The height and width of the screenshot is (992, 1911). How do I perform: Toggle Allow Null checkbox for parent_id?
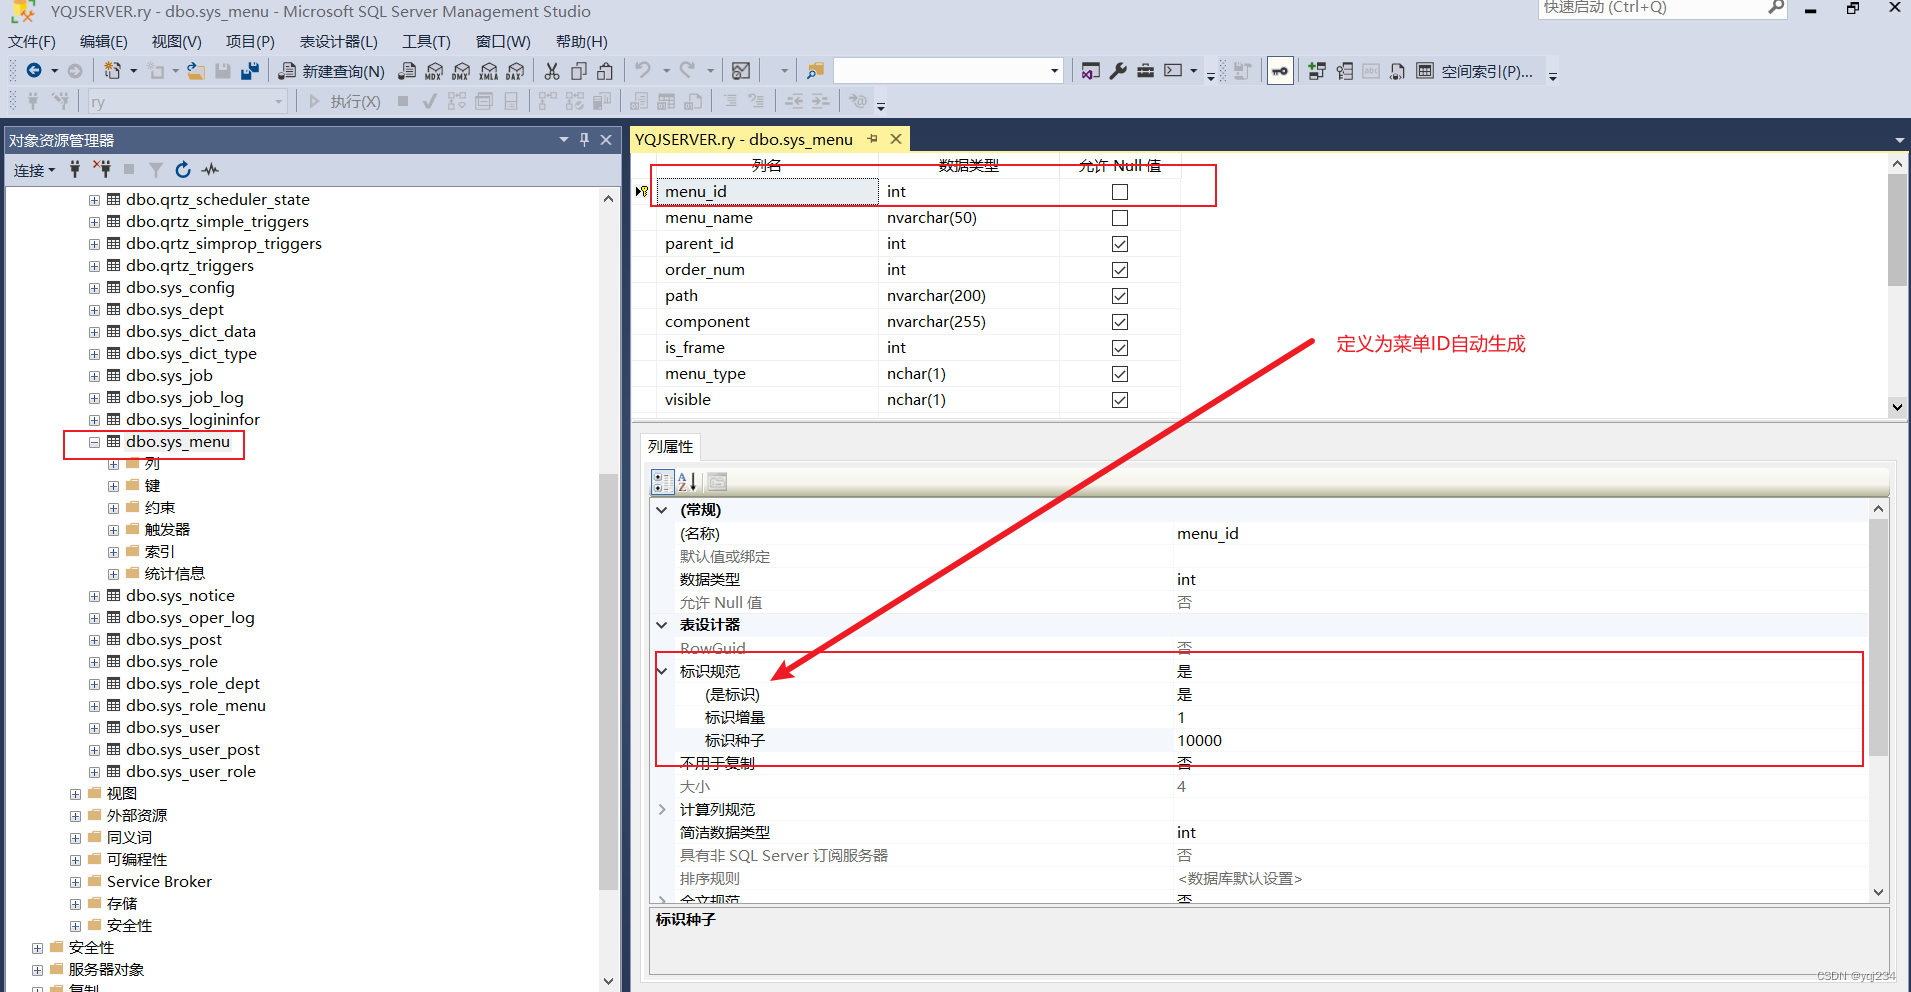pos(1119,243)
